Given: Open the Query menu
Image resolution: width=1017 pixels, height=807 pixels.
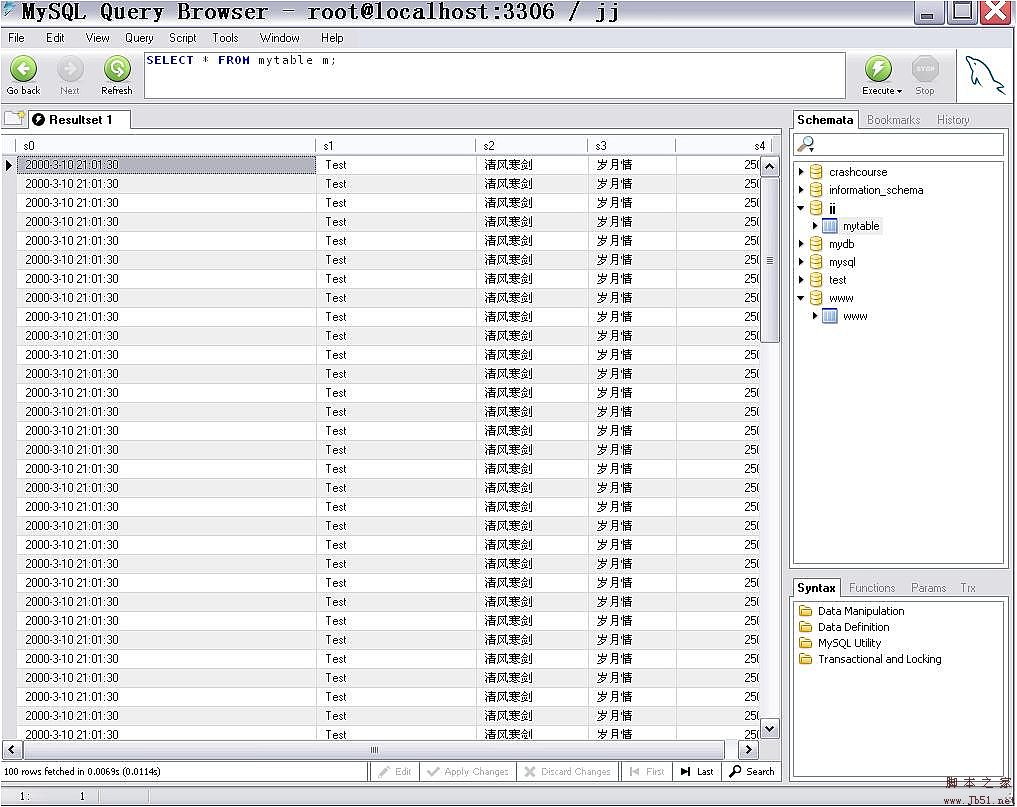Looking at the screenshot, I should click(x=139, y=38).
